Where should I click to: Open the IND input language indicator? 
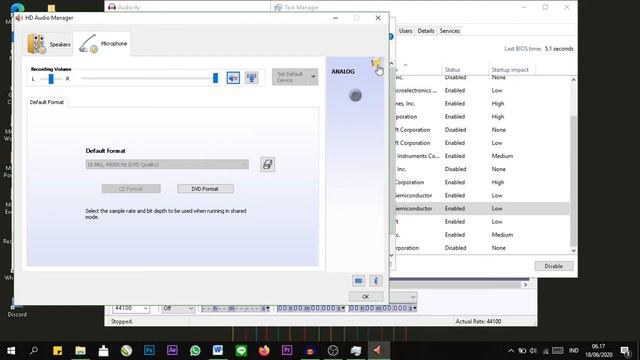(573, 351)
